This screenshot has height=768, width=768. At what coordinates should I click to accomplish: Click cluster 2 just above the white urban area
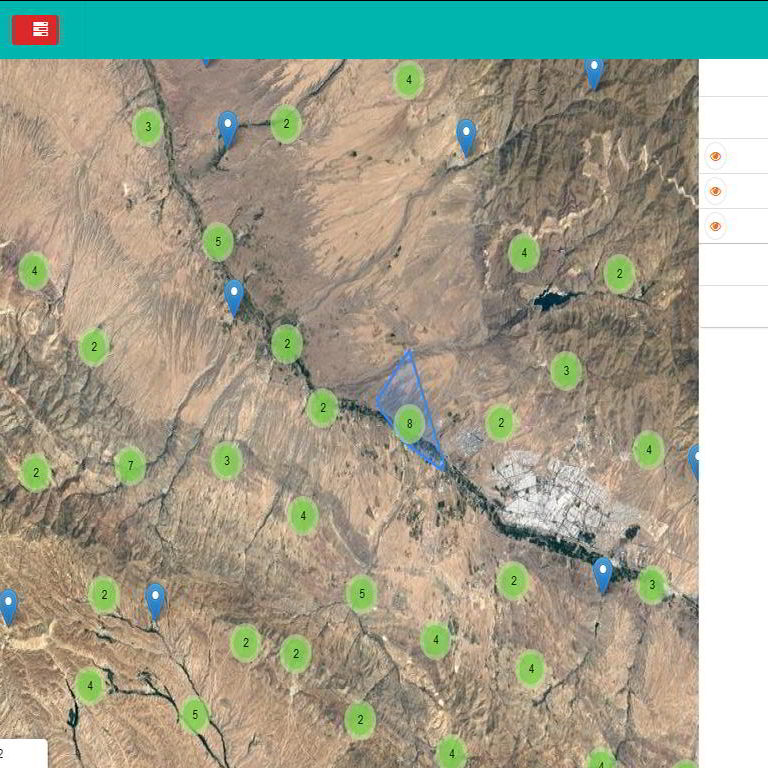[500, 423]
